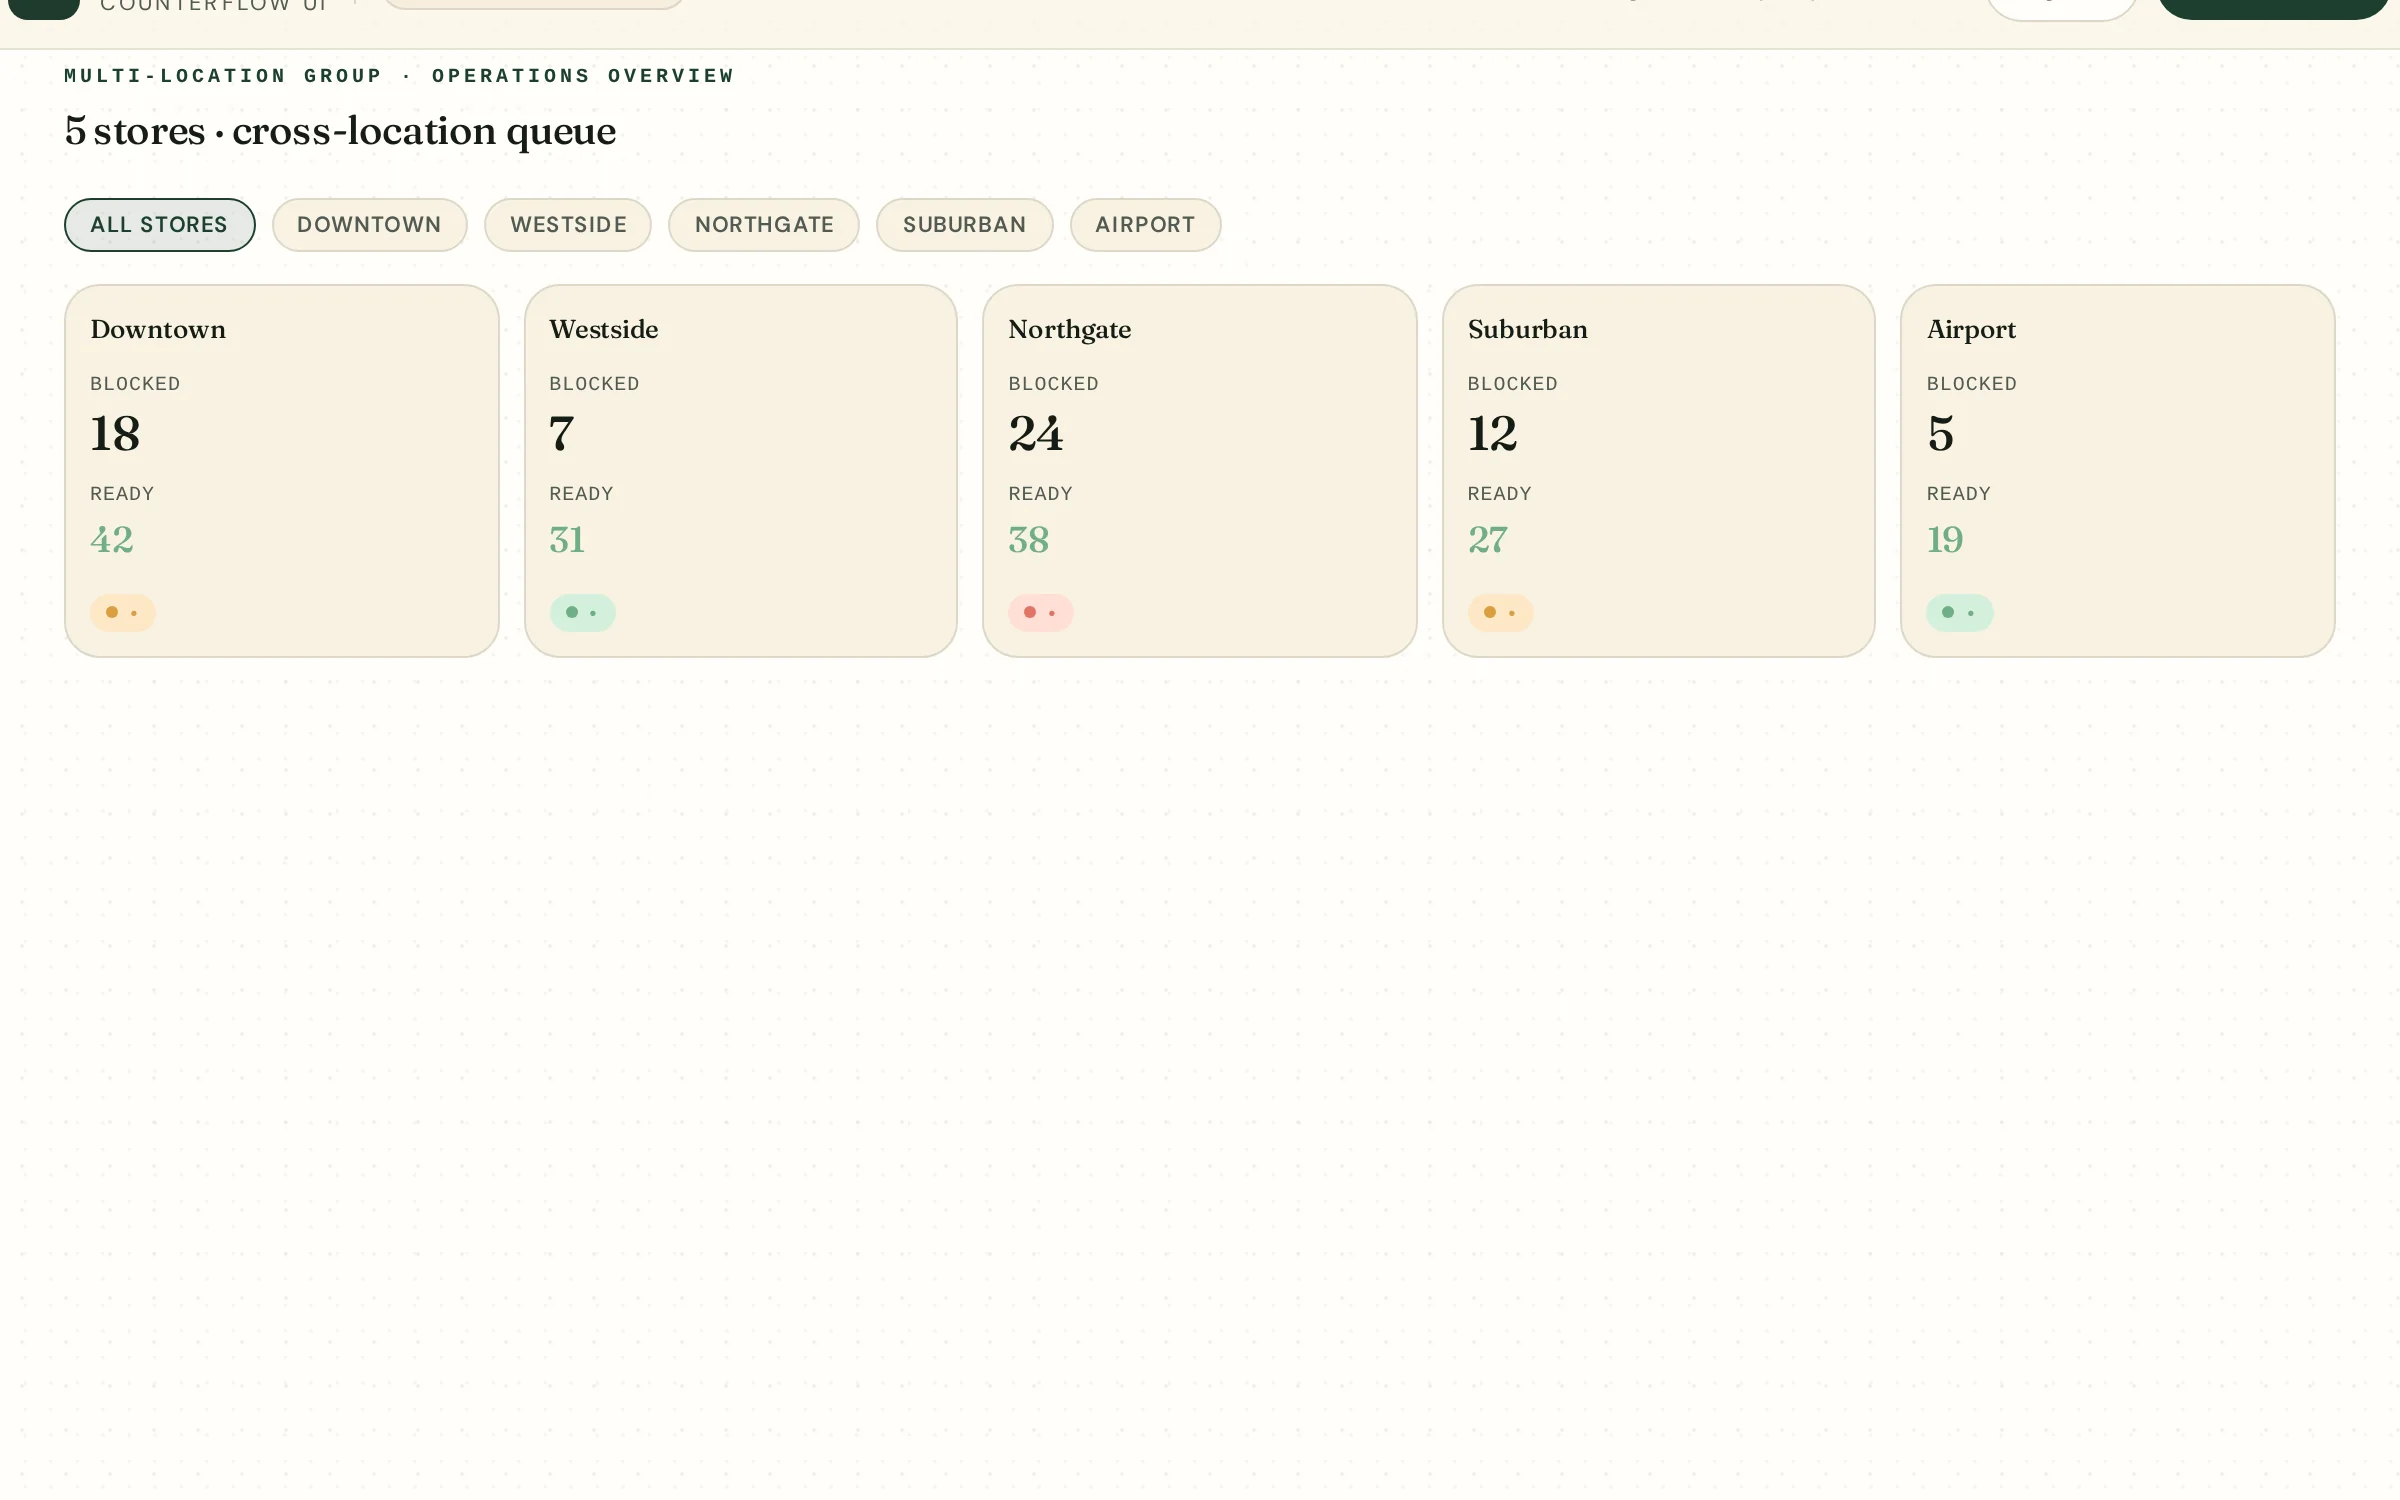
Task: Pick the Airport filter chip
Action: pyautogui.click(x=1145, y=225)
